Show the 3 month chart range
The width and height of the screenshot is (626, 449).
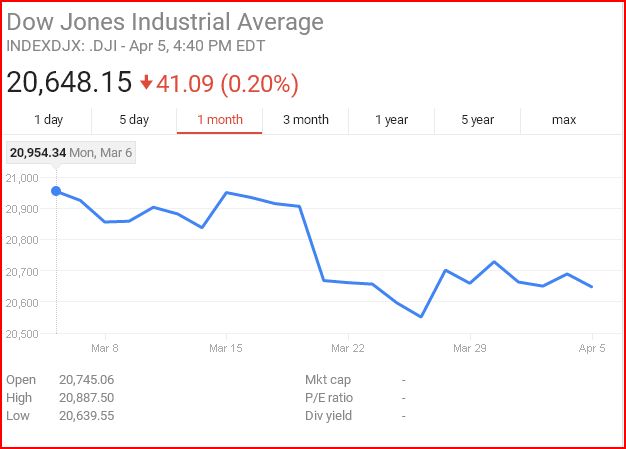(306, 120)
